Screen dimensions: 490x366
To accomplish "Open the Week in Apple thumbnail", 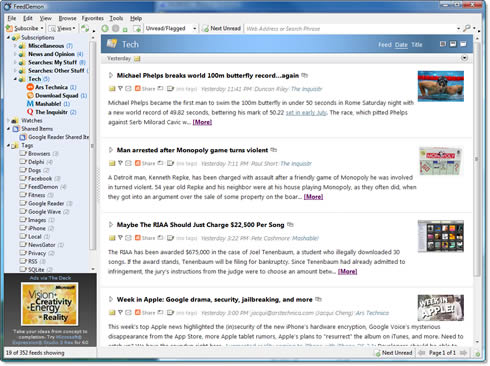I will click(x=441, y=308).
